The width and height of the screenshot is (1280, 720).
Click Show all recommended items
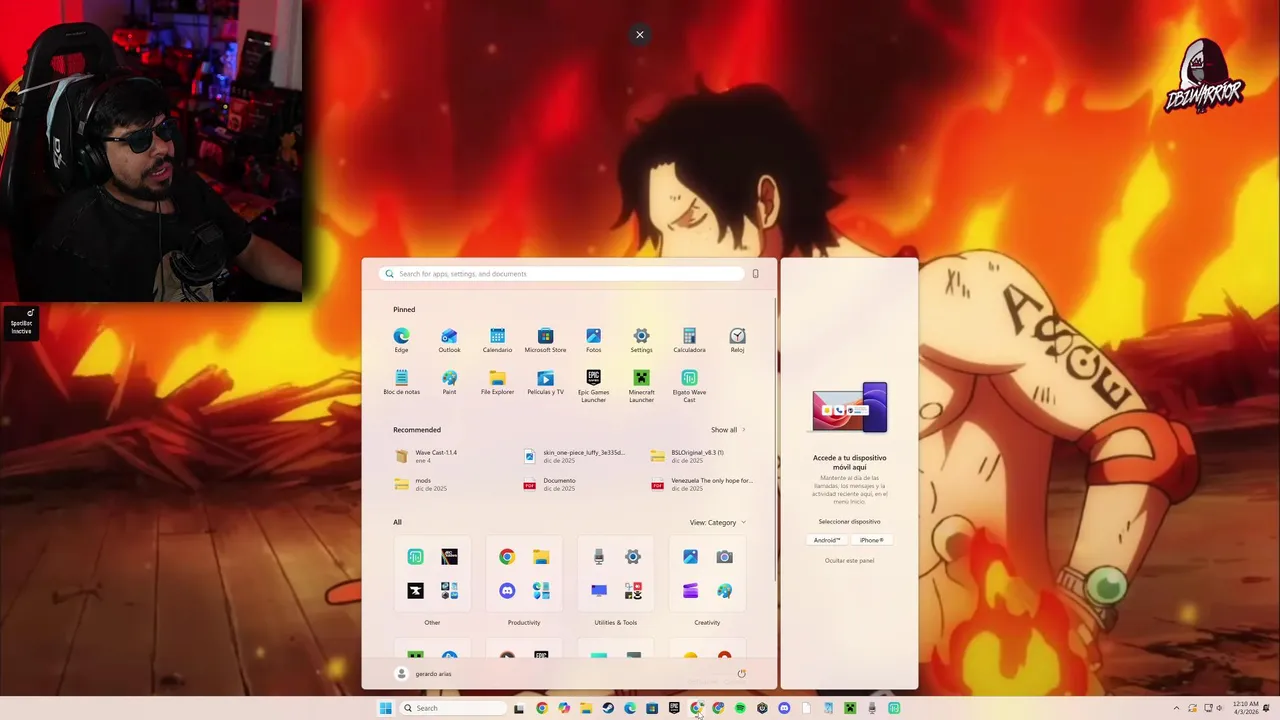click(728, 430)
